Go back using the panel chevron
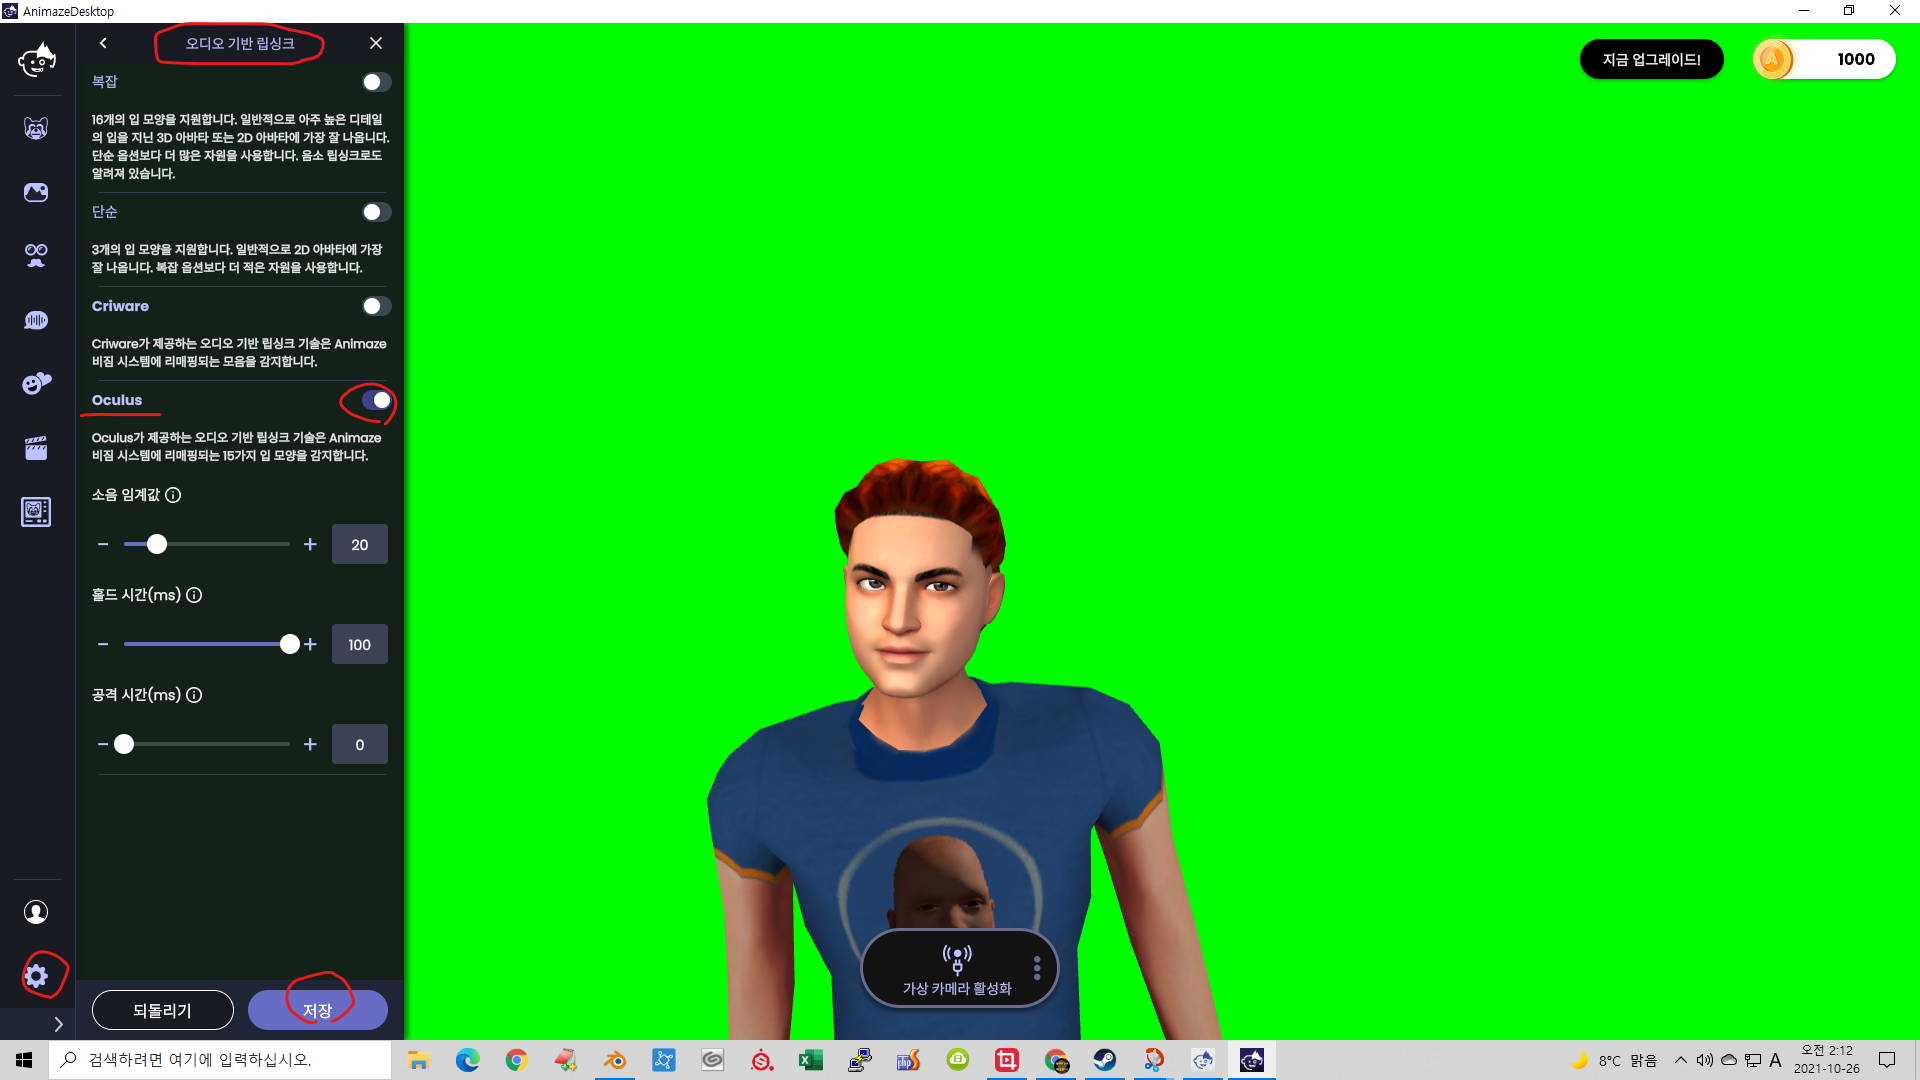 (x=103, y=43)
